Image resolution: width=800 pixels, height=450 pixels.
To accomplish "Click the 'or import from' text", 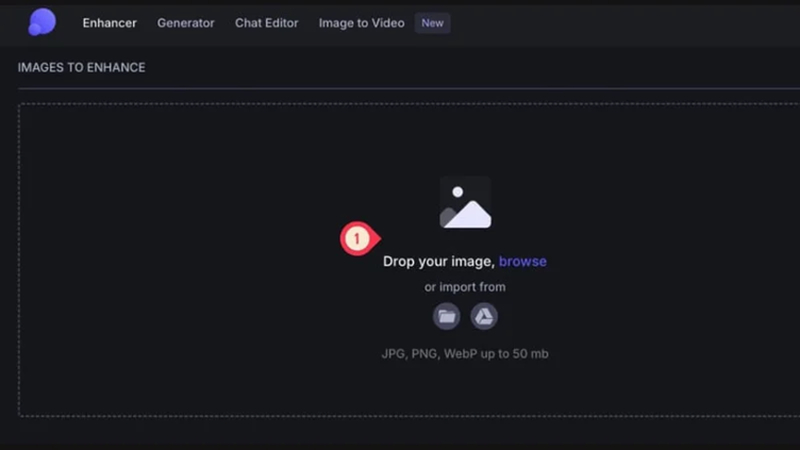I will (465, 287).
